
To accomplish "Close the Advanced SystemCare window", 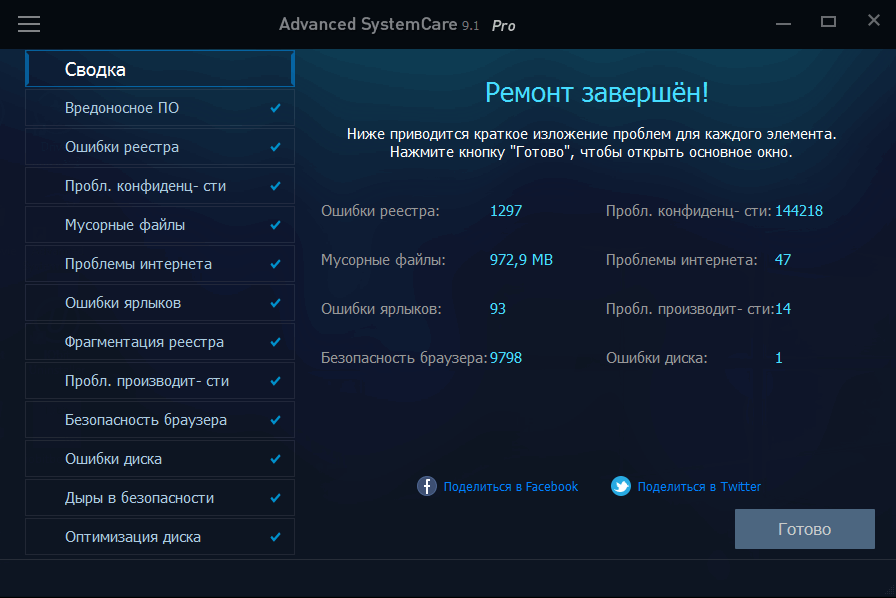I will pos(874,21).
